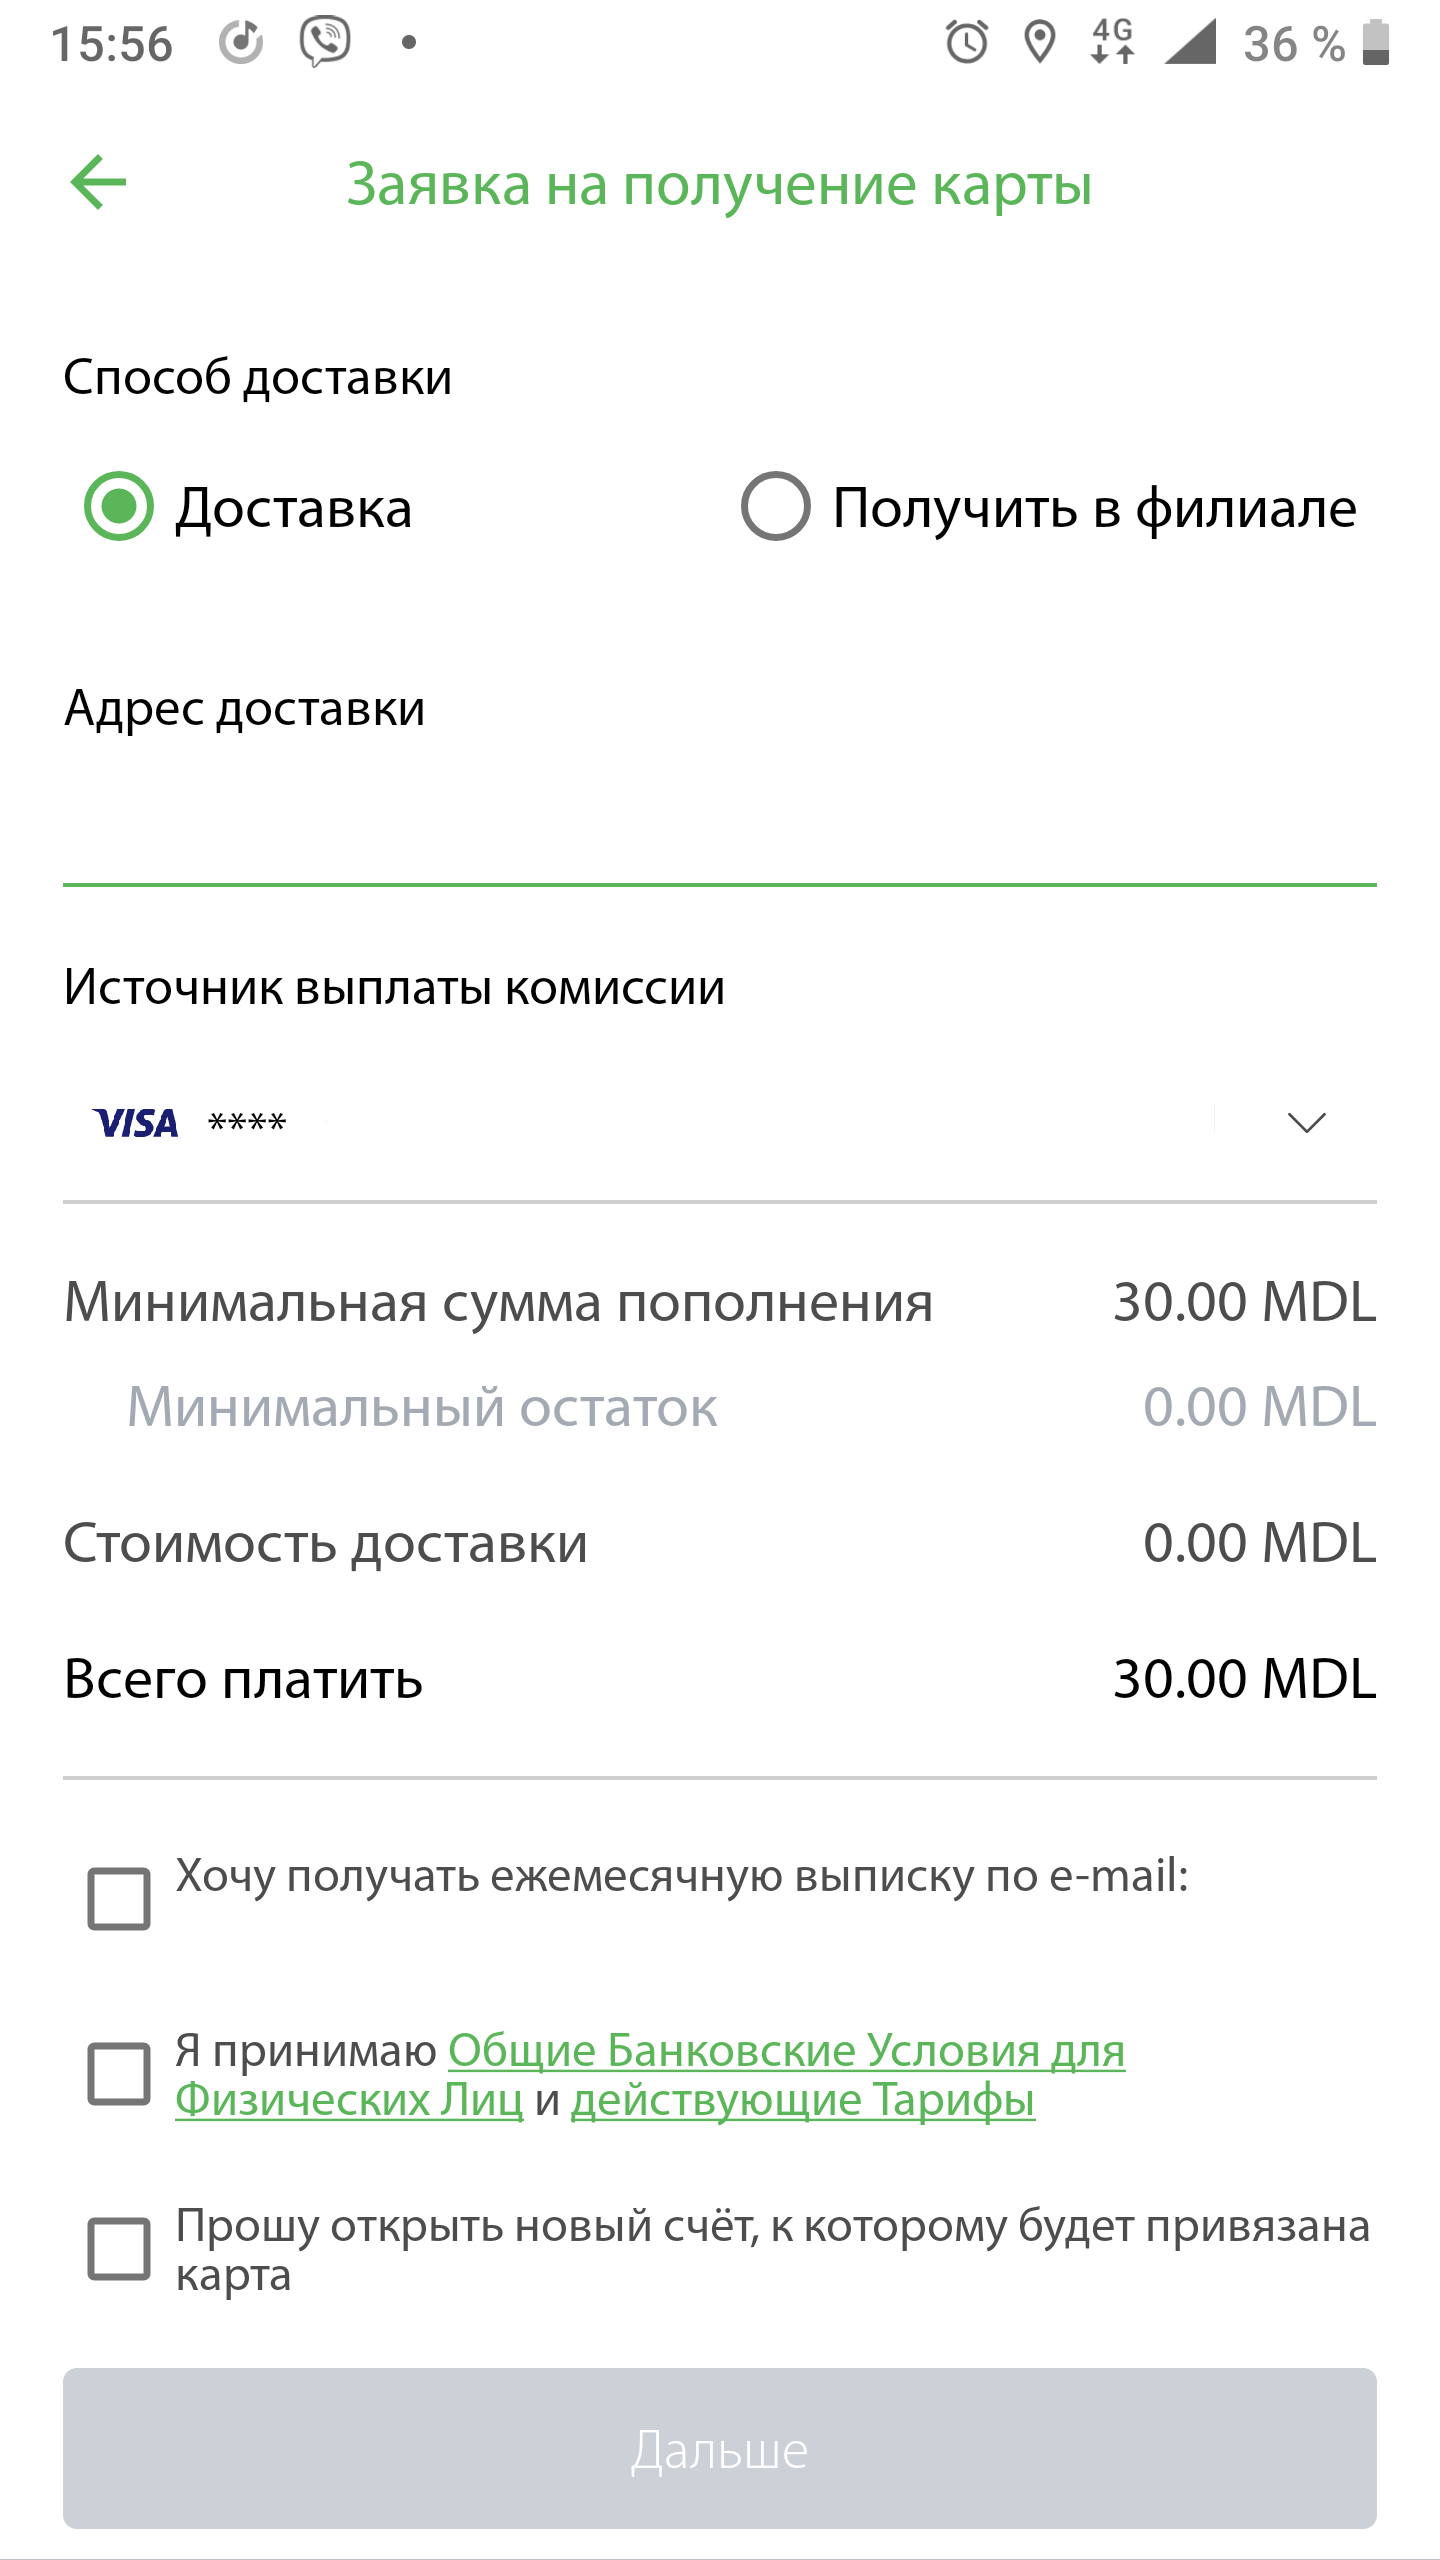Expand the commission source card dropdown
Viewport: 1440px width, 2560px height.
coord(1306,1123)
